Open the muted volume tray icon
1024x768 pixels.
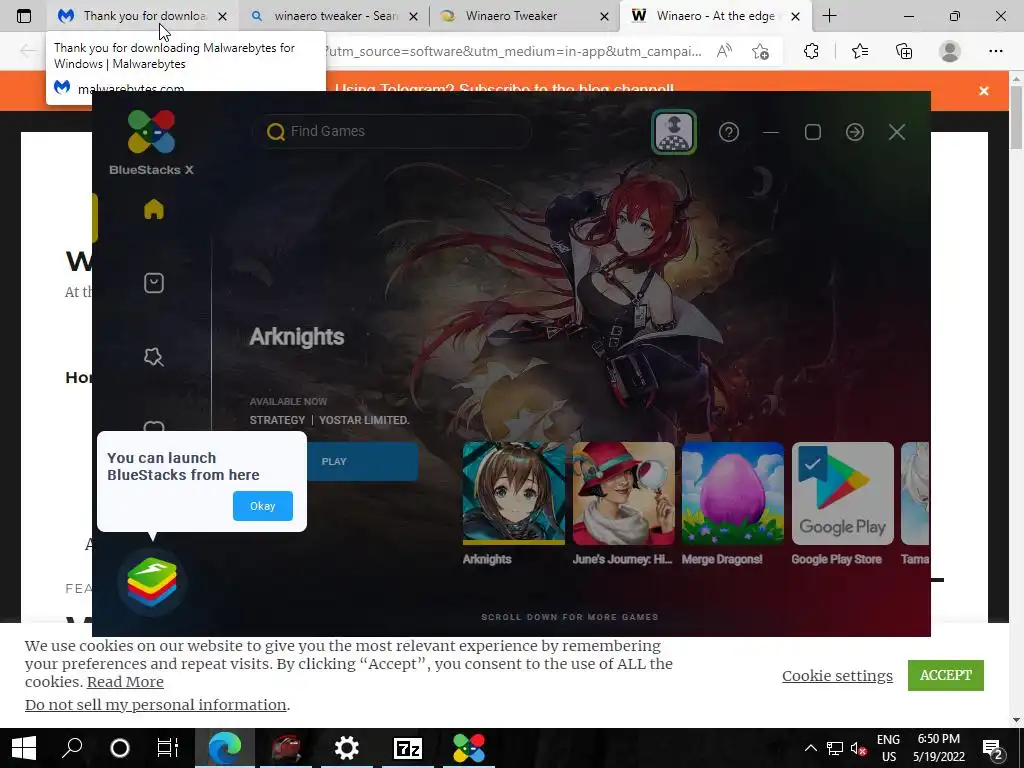tap(859, 748)
